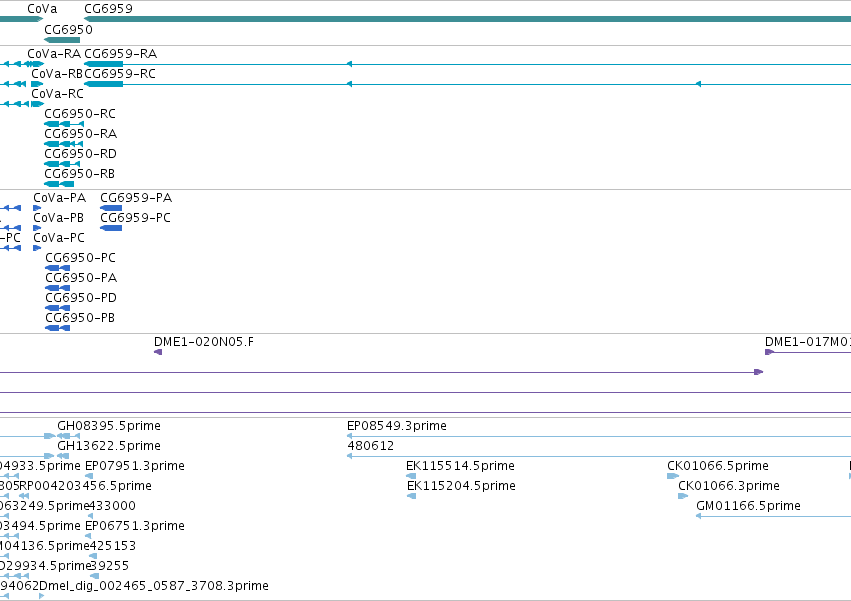Click the CG6950 gene bar
Screen dimensions: 851x601
tap(62, 40)
